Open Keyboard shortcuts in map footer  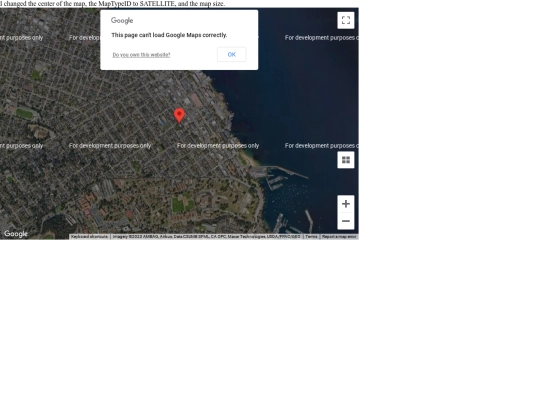(89, 237)
